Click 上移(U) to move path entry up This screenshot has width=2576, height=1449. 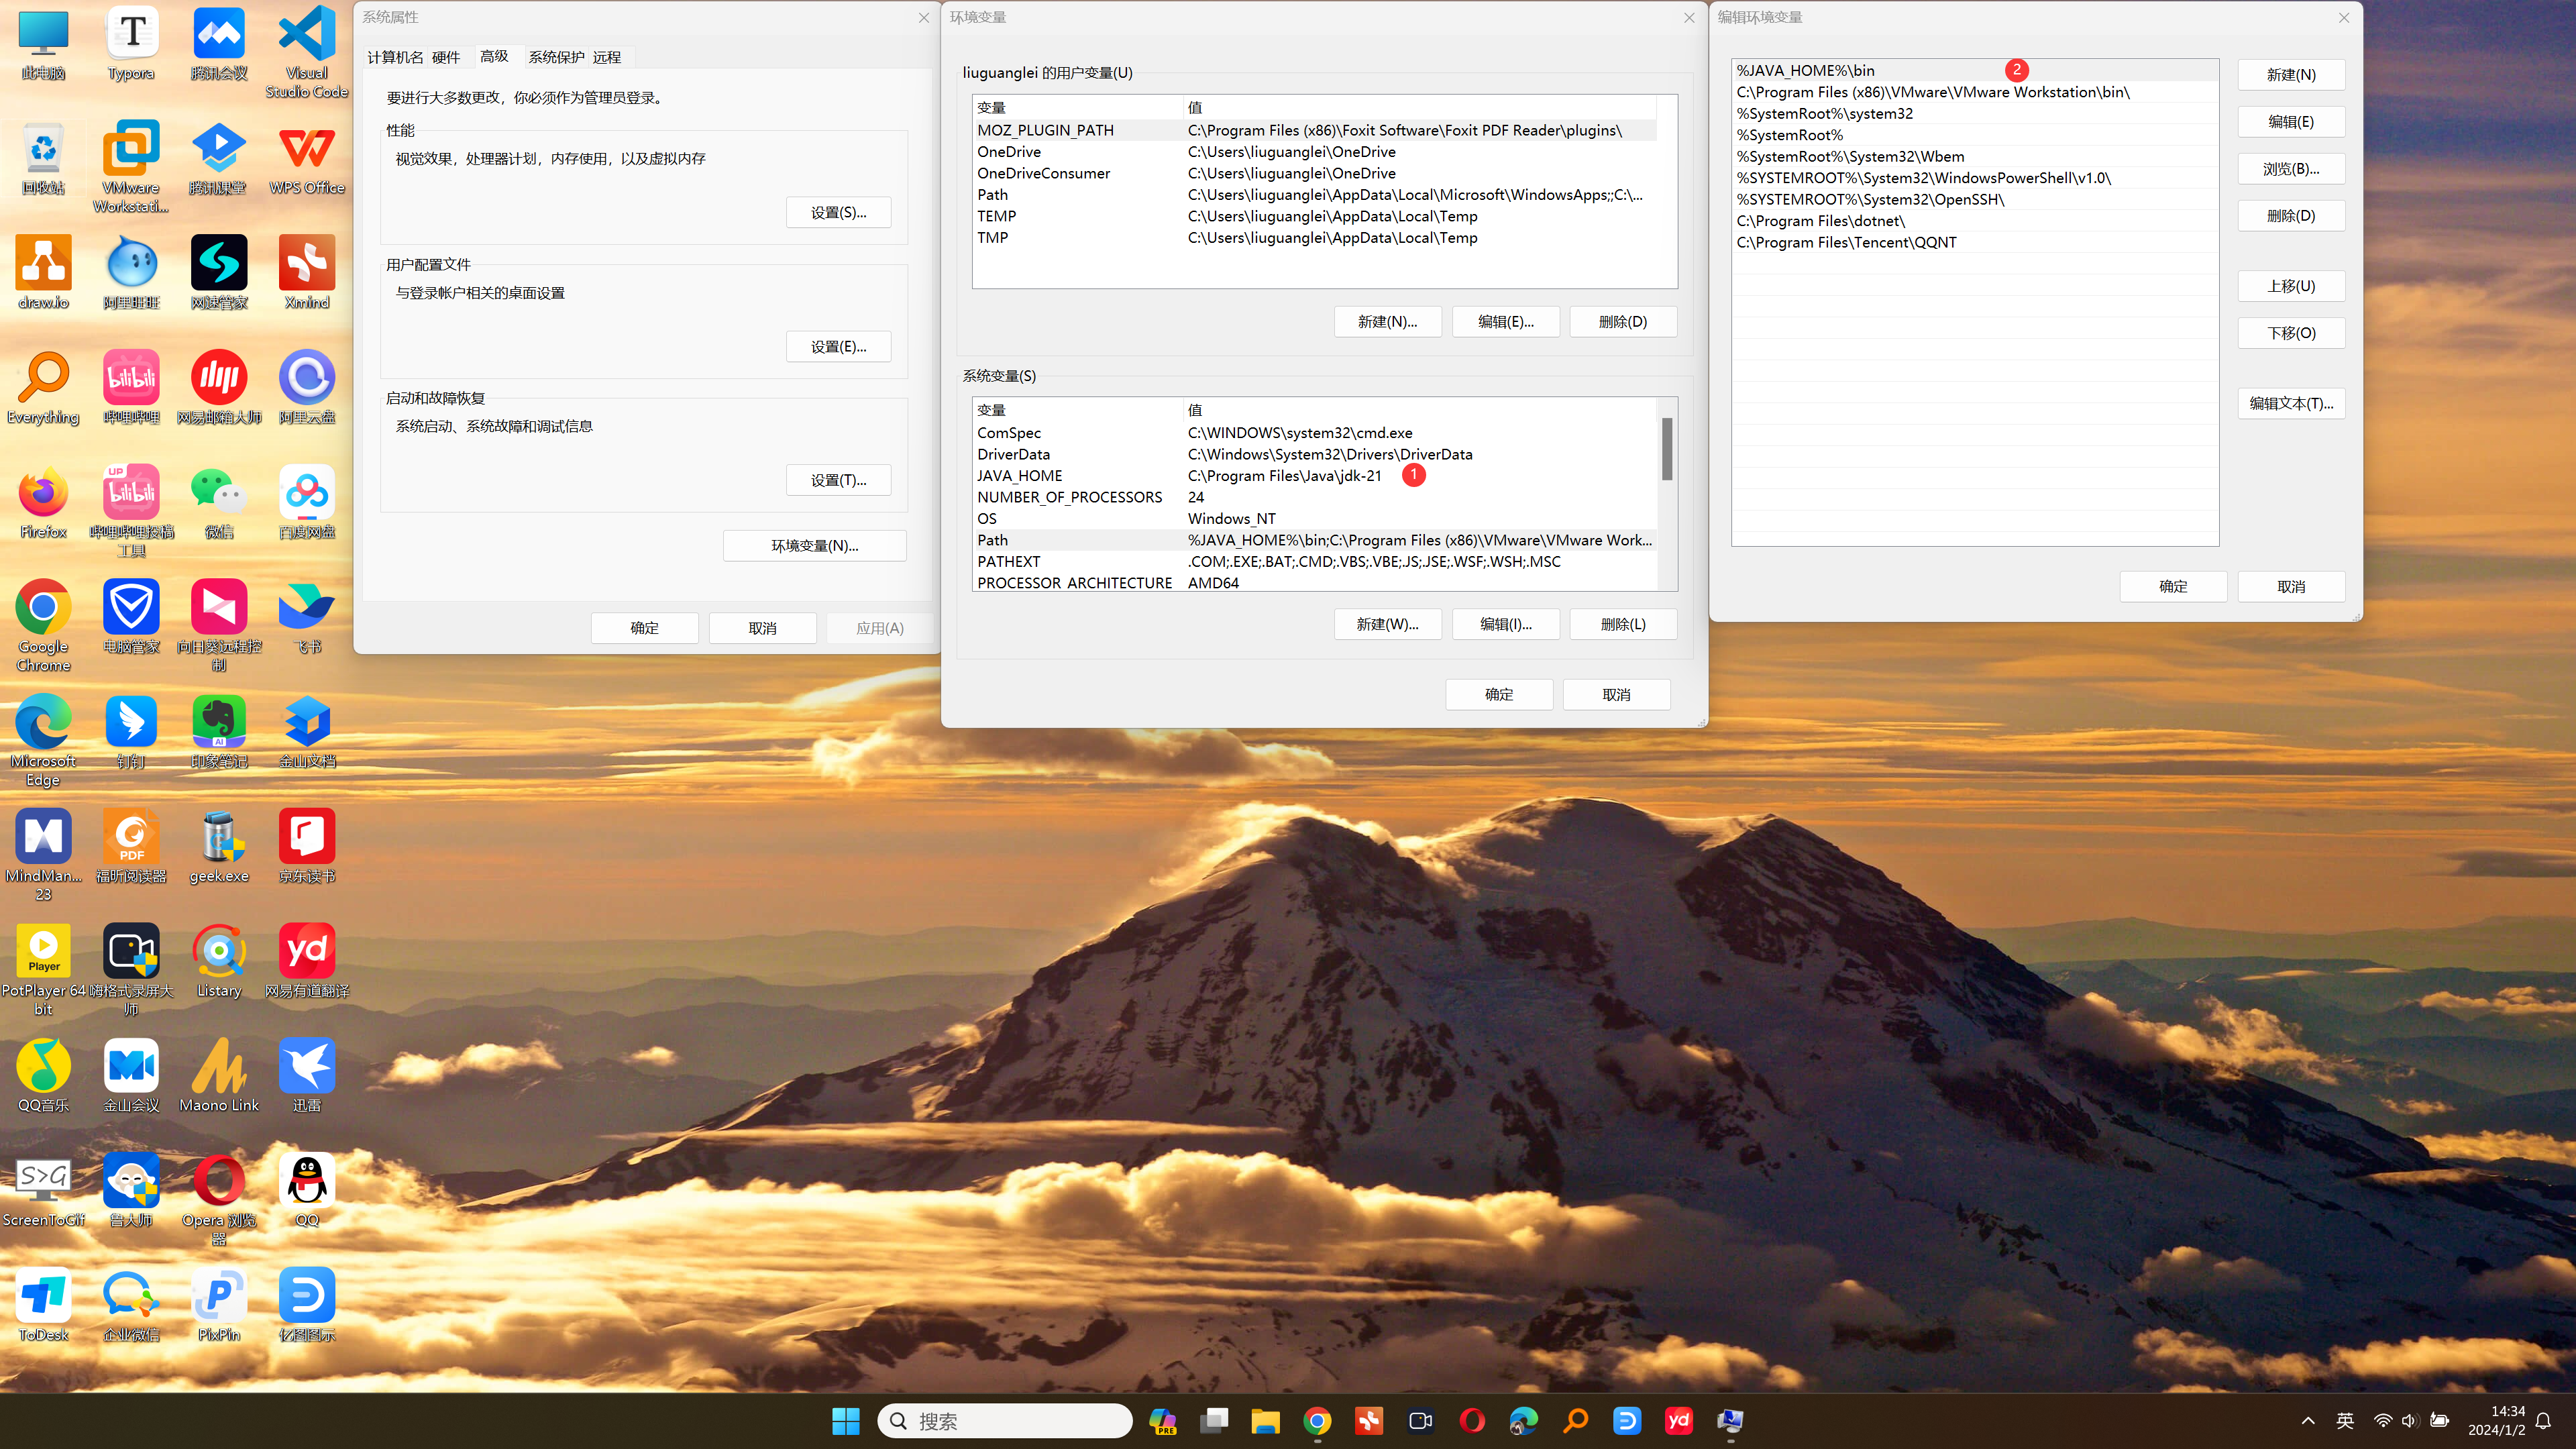click(x=2291, y=286)
